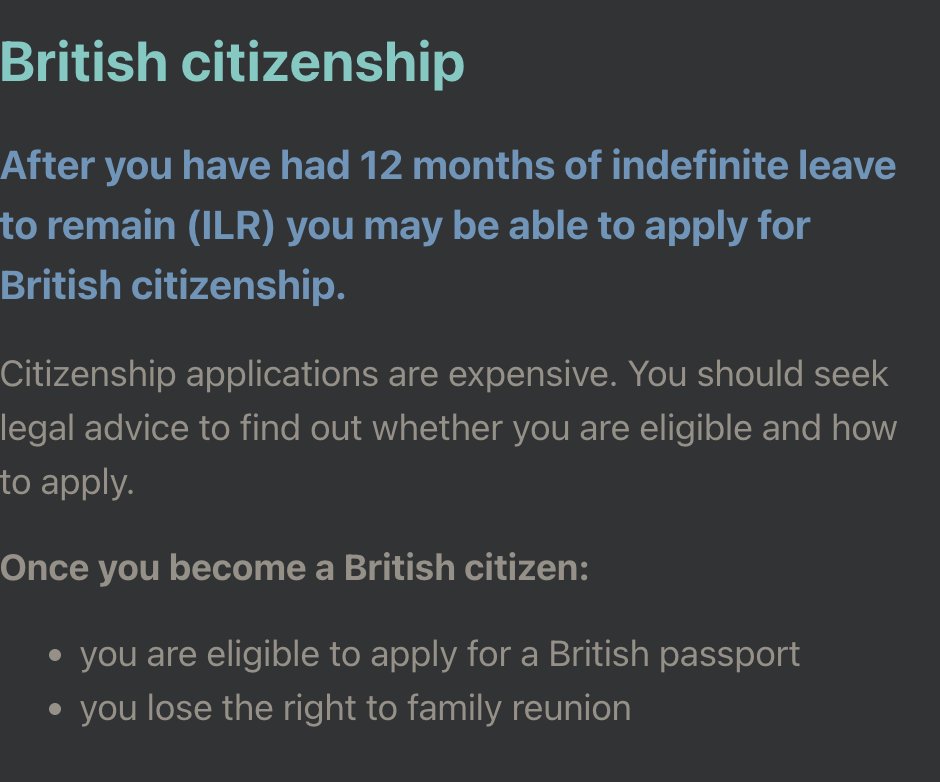Viewport: 940px width, 782px height.
Task: Click the bullet marker before family reunion item
Action: pyautogui.click(x=55, y=709)
